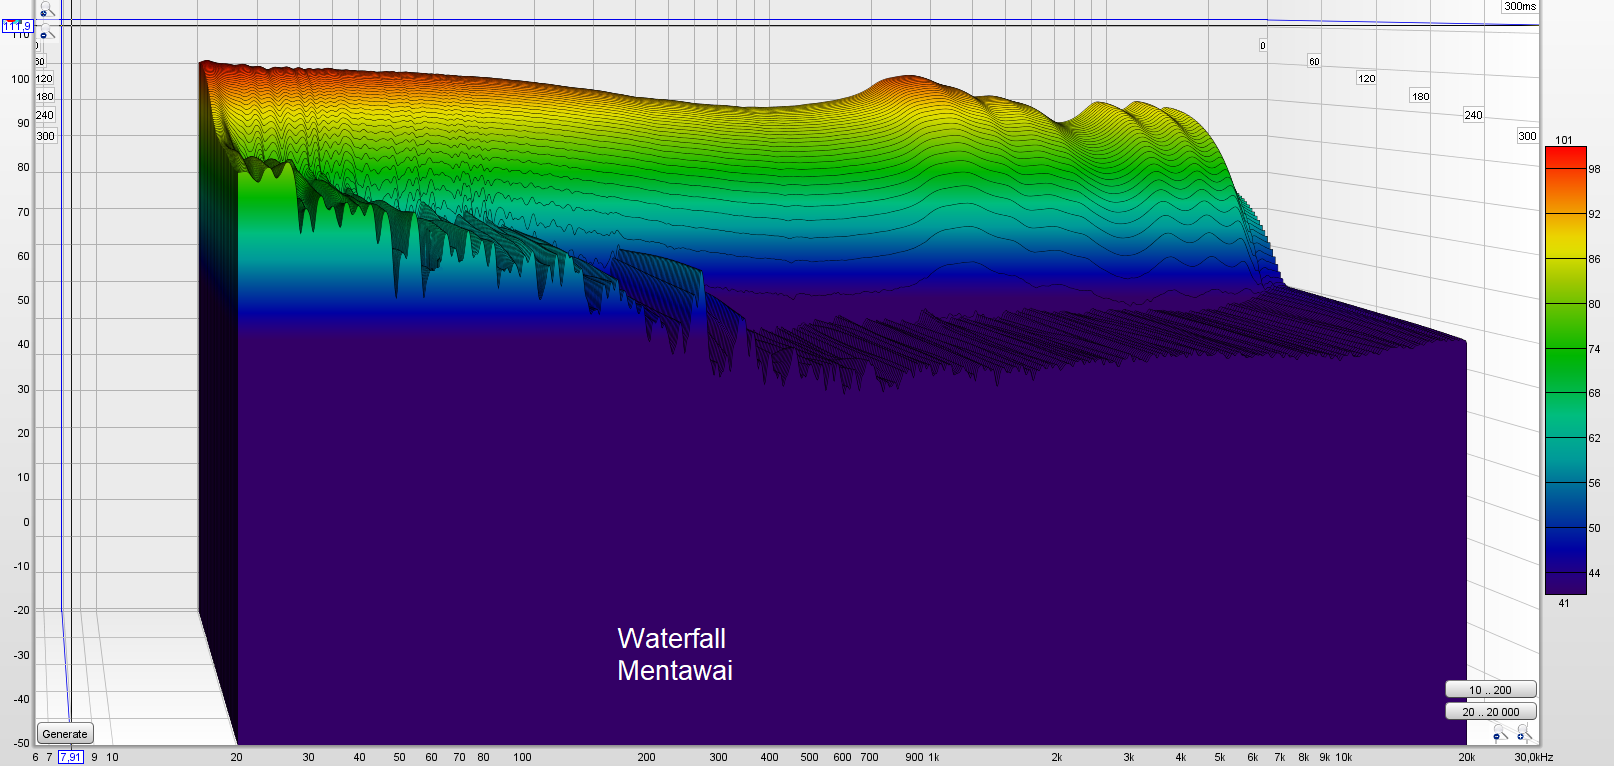Select the '111,9' vertical cursor value box
Image resolution: width=1614 pixels, height=766 pixels.
pyautogui.click(x=17, y=26)
